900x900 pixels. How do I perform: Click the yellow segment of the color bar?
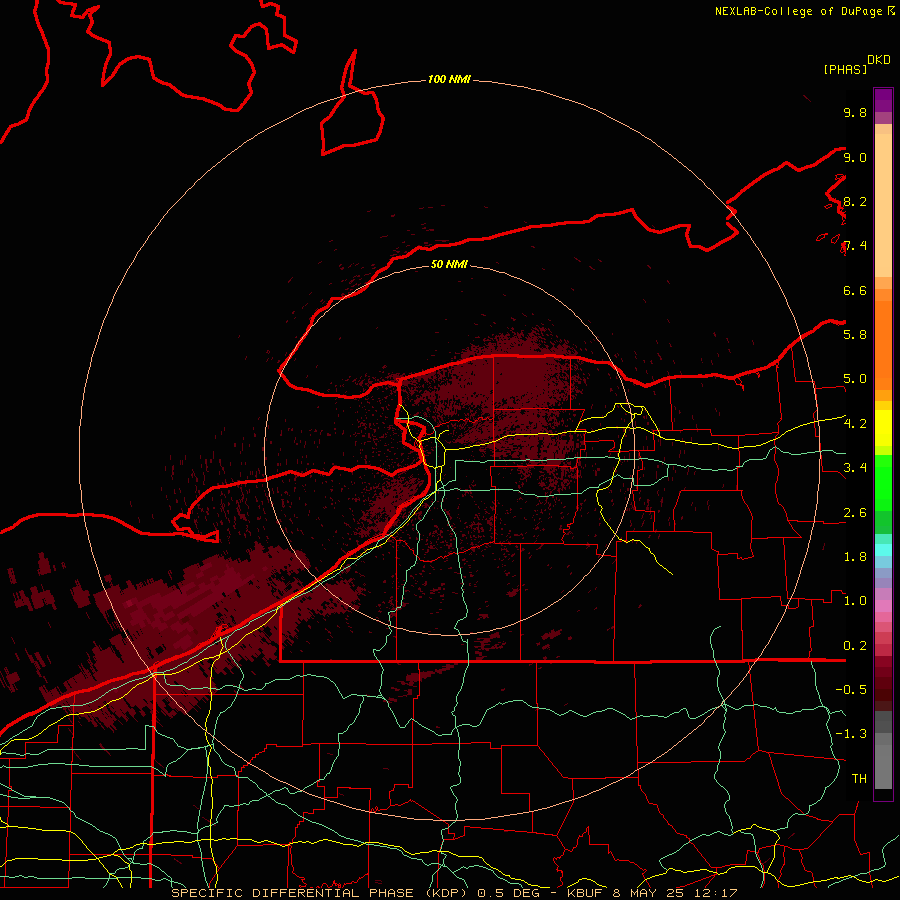point(883,428)
